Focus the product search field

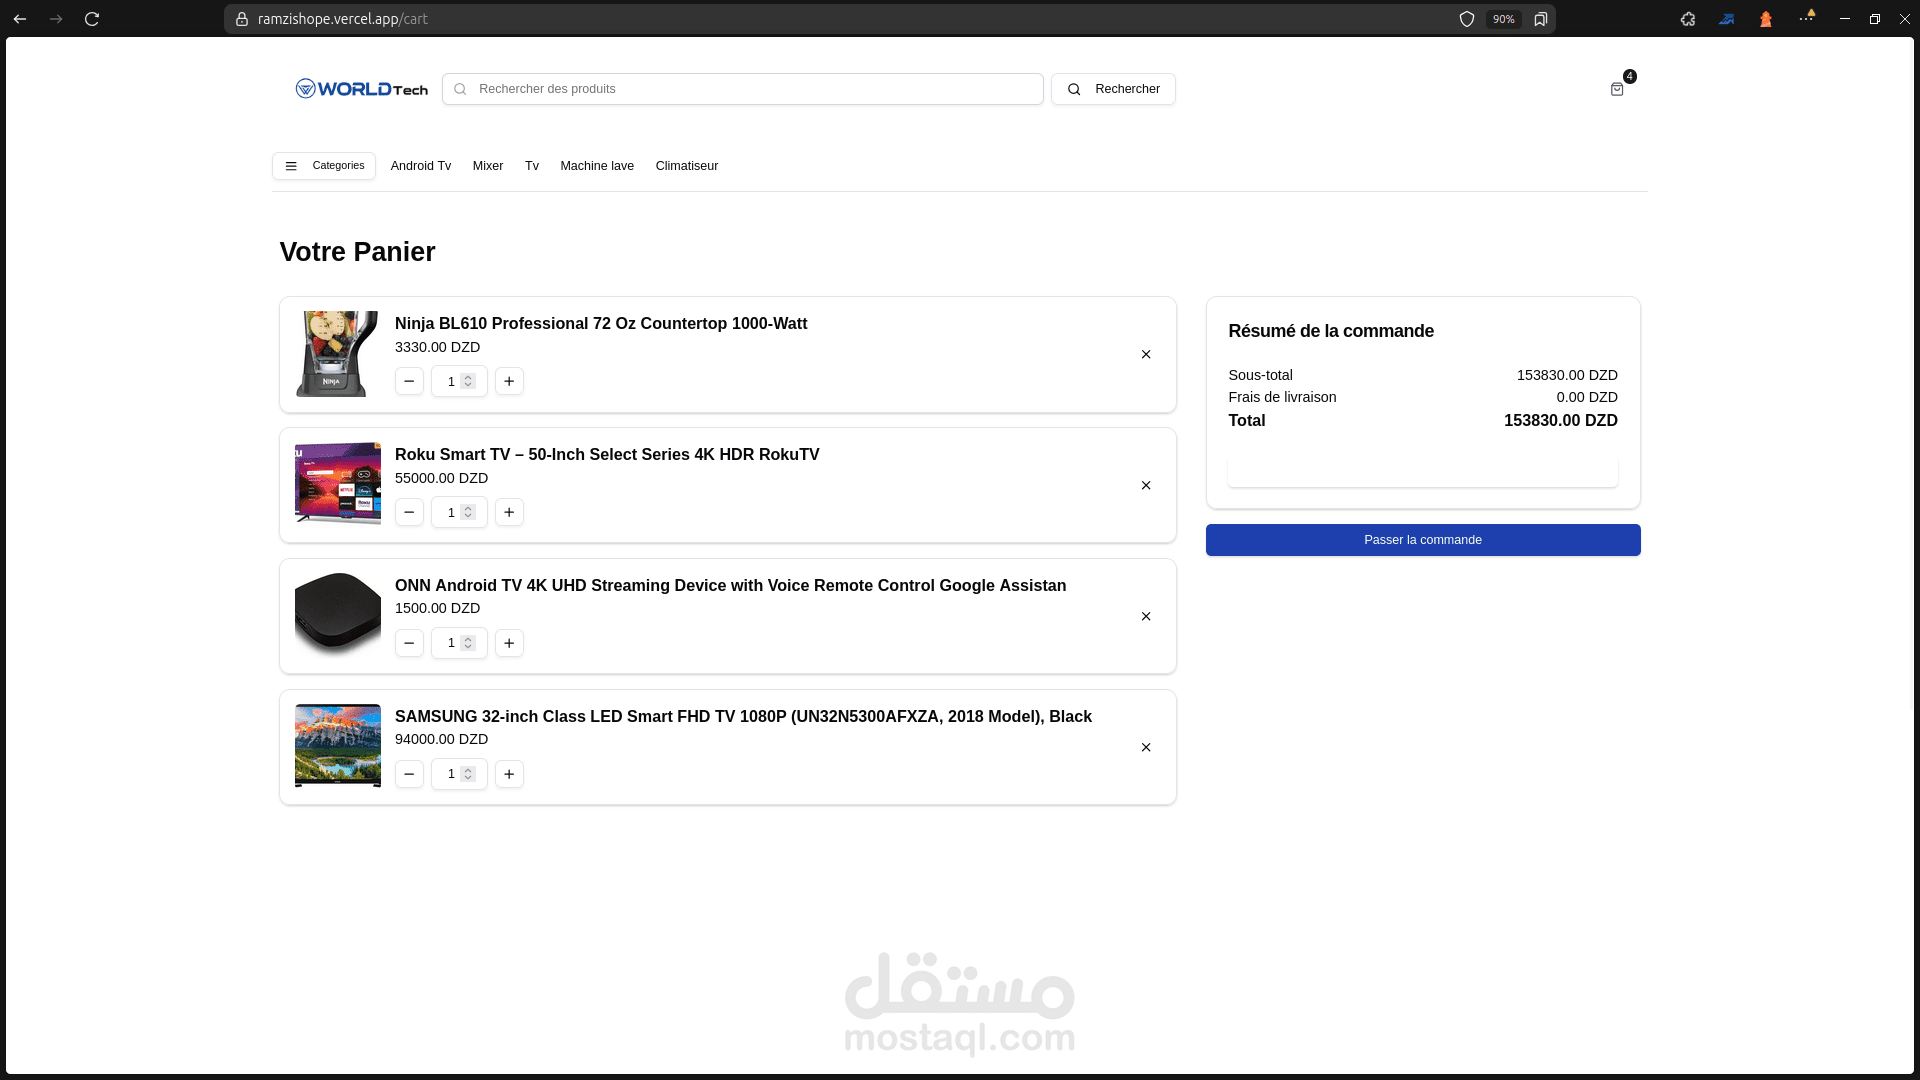click(x=743, y=89)
